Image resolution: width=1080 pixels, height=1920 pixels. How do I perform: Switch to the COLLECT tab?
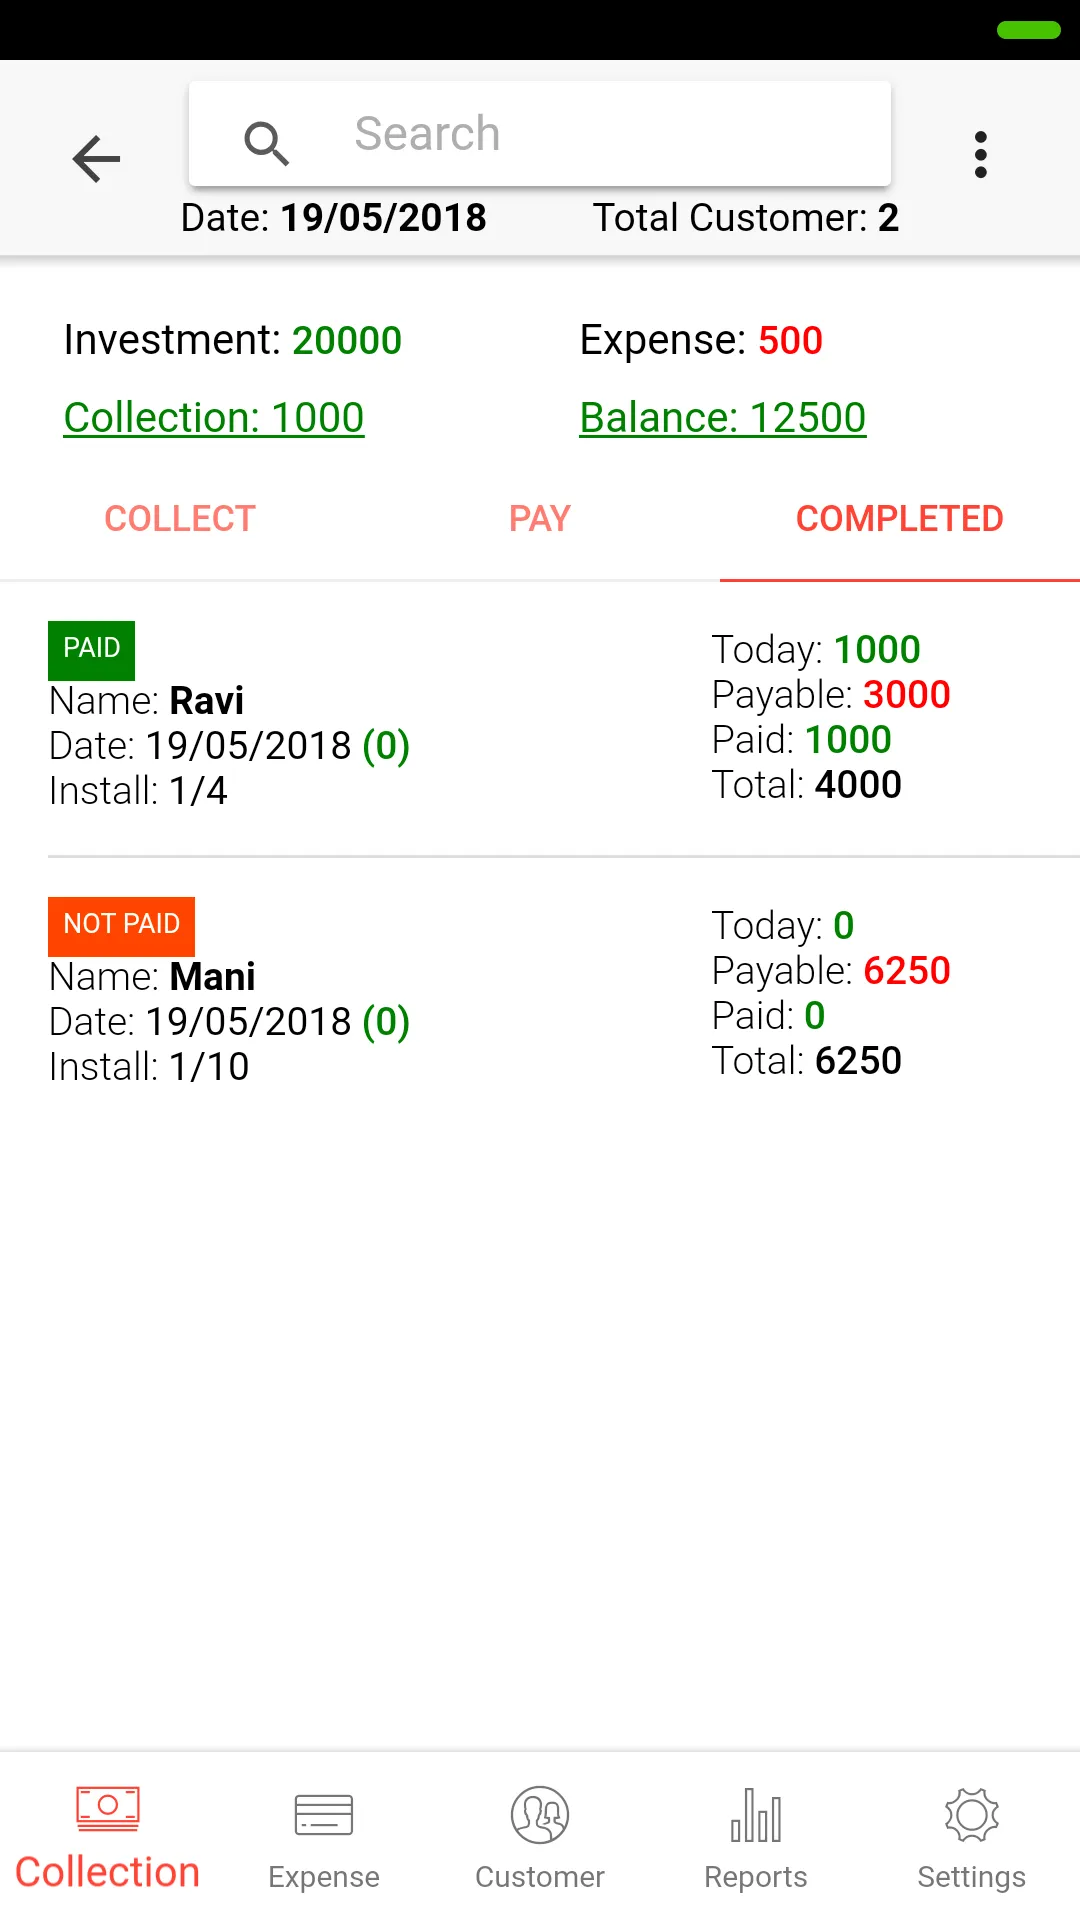point(180,519)
